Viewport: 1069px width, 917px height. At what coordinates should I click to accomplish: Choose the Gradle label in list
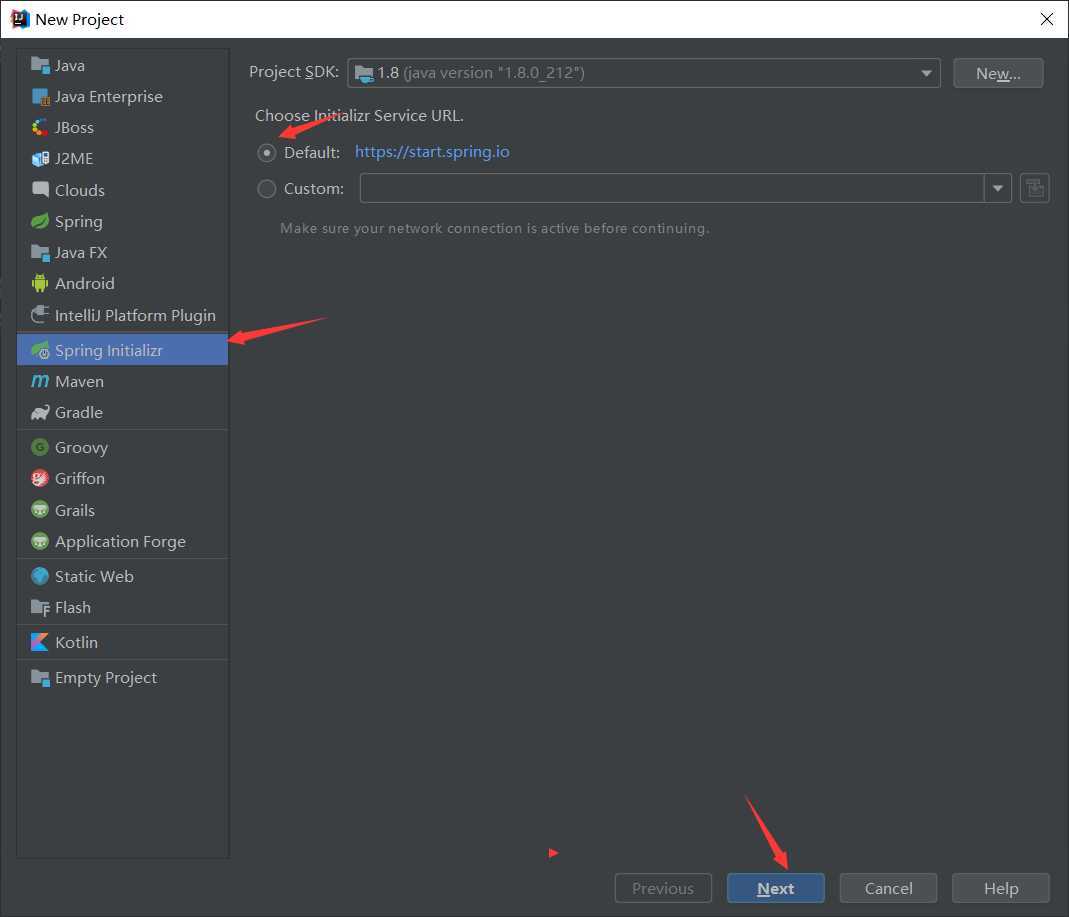[x=78, y=412]
